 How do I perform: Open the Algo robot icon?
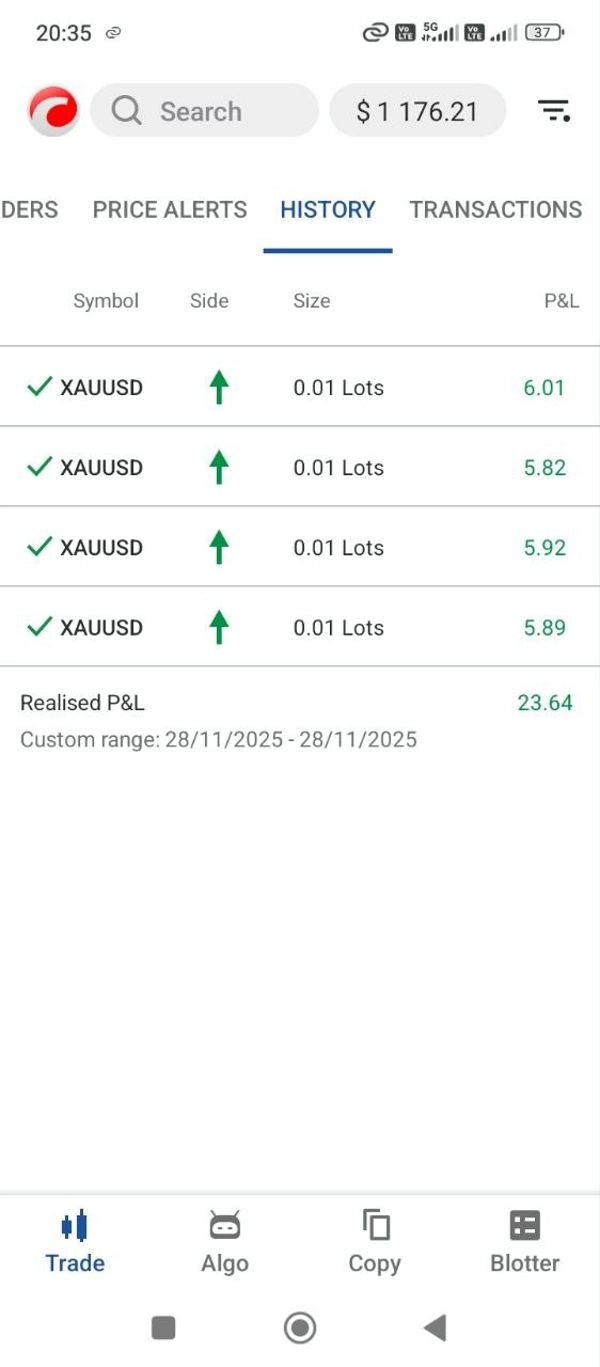coord(225,1226)
